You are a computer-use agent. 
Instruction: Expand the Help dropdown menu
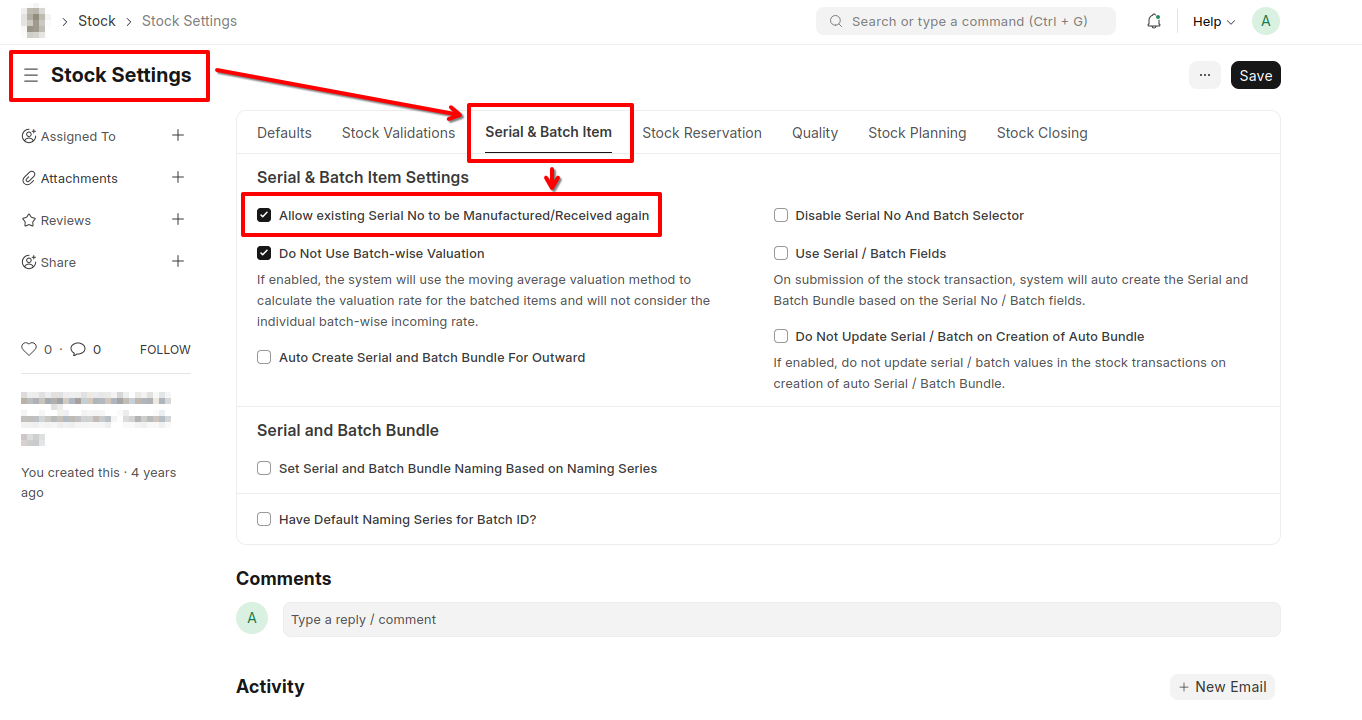tap(1213, 22)
